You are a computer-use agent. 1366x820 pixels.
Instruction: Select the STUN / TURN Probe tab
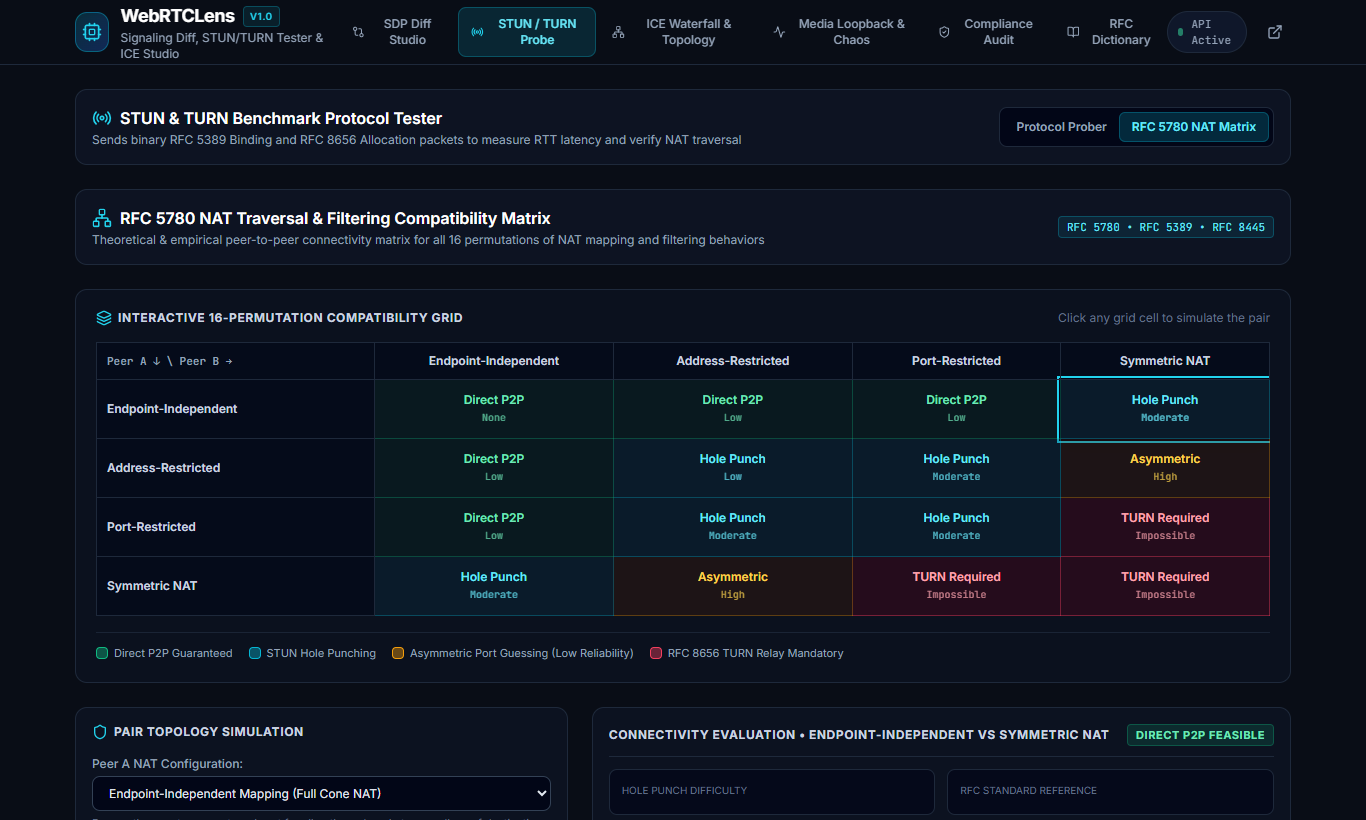[x=527, y=32]
